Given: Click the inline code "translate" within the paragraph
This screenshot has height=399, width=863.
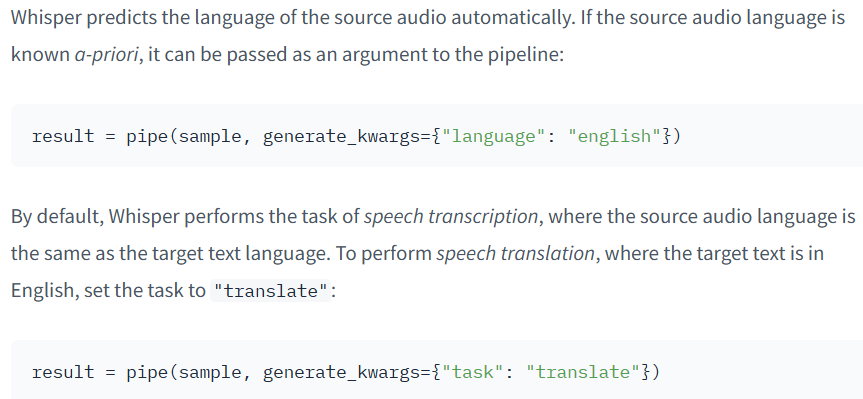Looking at the screenshot, I should [270, 291].
